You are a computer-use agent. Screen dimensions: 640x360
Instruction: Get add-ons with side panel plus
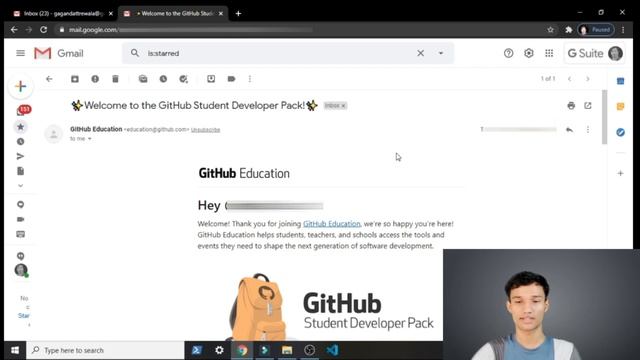point(620,173)
